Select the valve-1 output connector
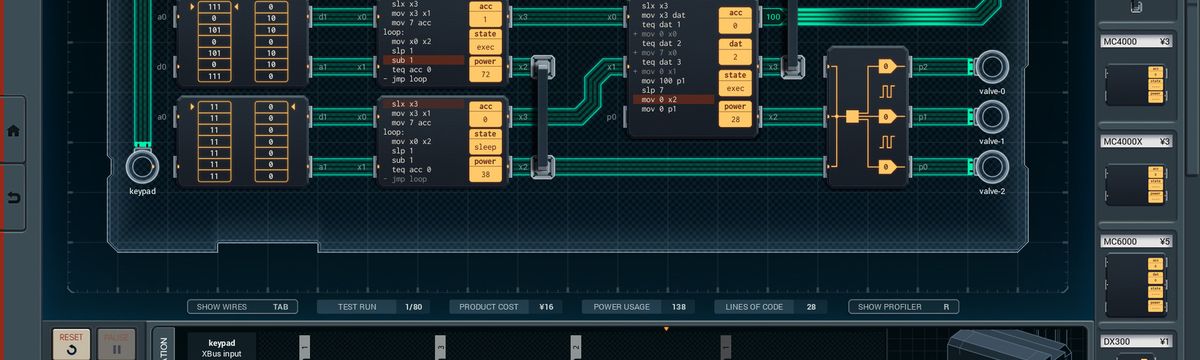The width and height of the screenshot is (1200, 360). (x=991, y=117)
